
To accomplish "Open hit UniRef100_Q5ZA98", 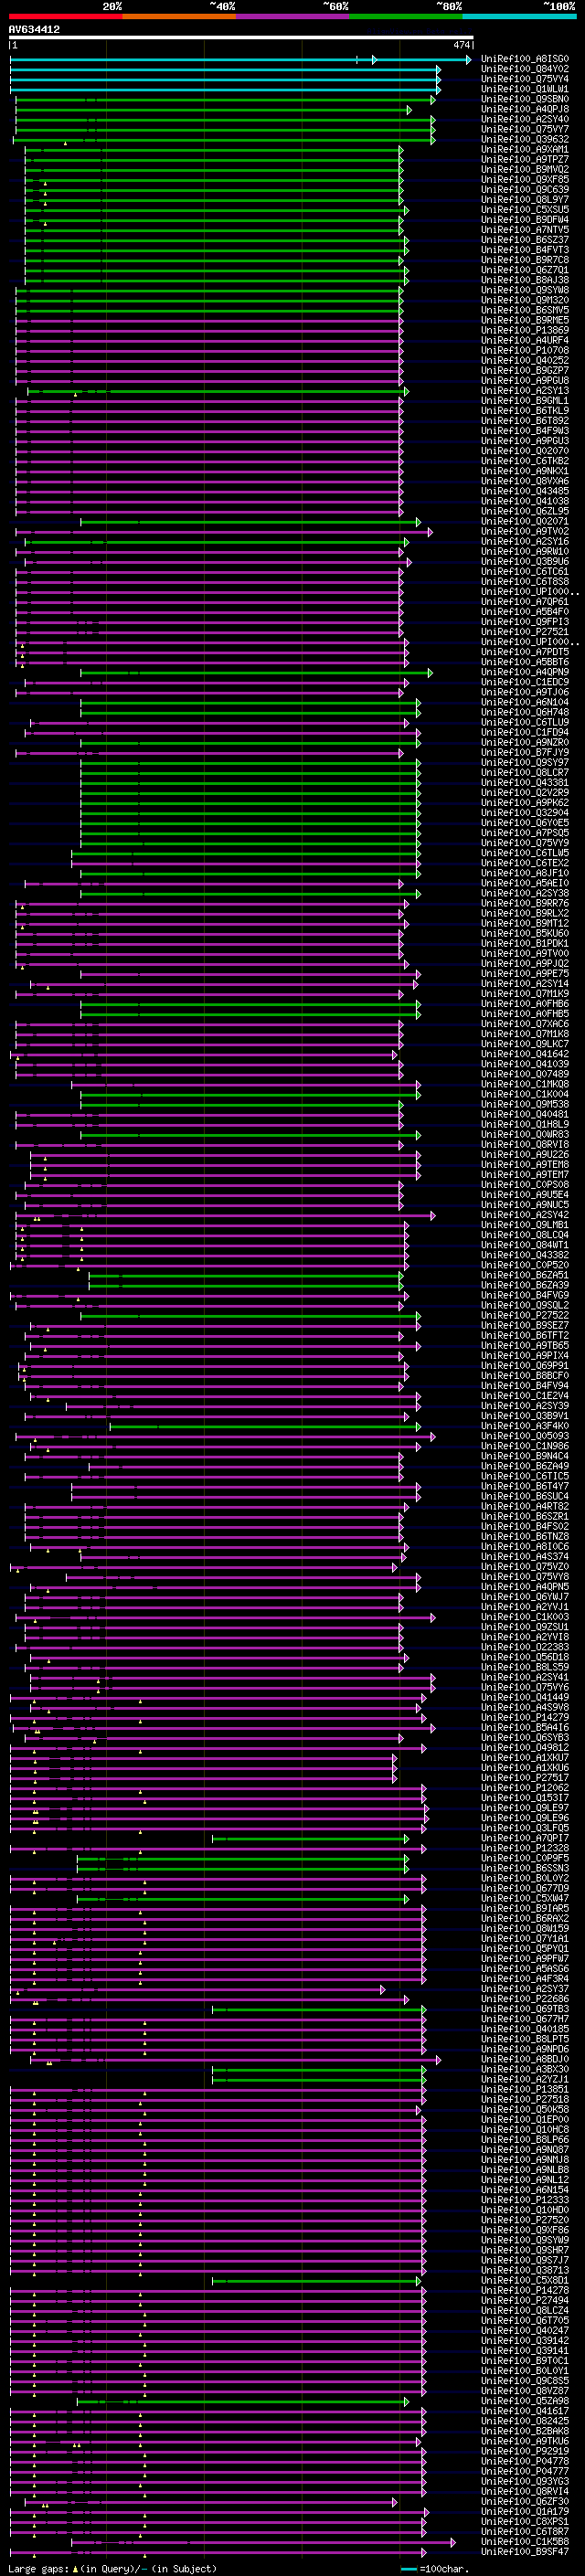I will [x=525, y=2402].
